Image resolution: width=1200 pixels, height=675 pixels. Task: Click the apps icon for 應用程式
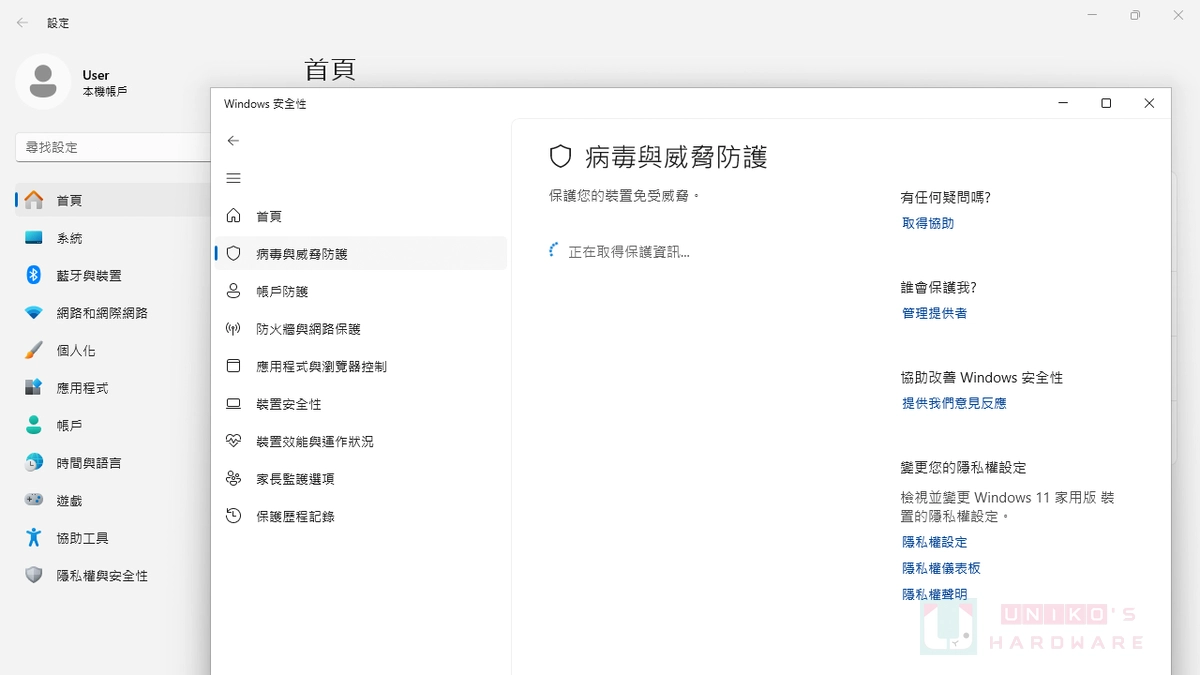34,388
